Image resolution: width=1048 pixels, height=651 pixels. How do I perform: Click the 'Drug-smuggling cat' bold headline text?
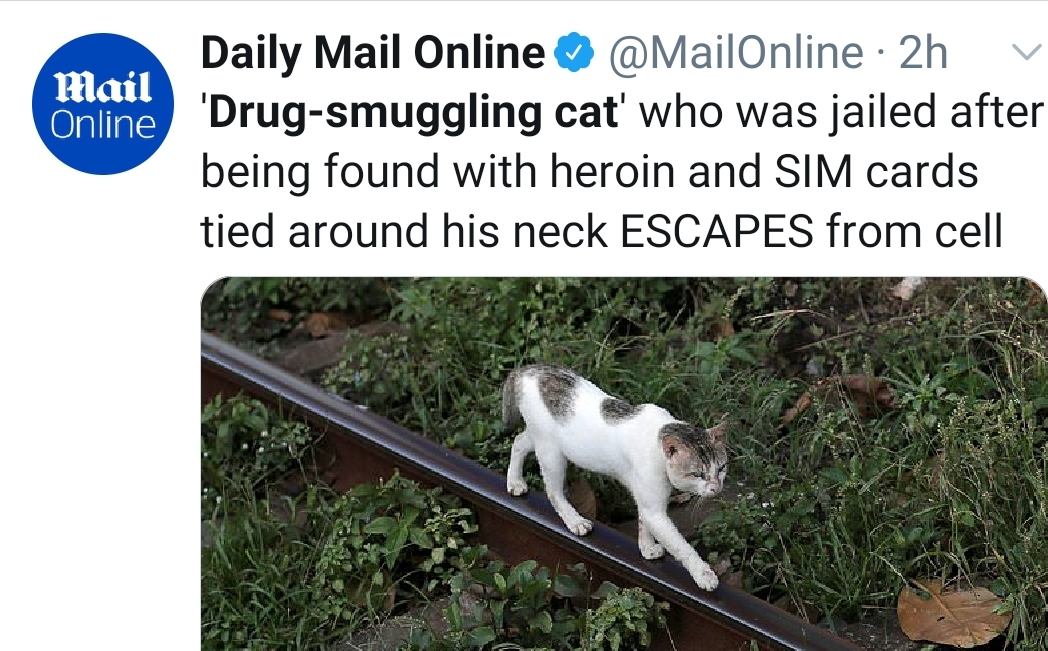tap(411, 112)
